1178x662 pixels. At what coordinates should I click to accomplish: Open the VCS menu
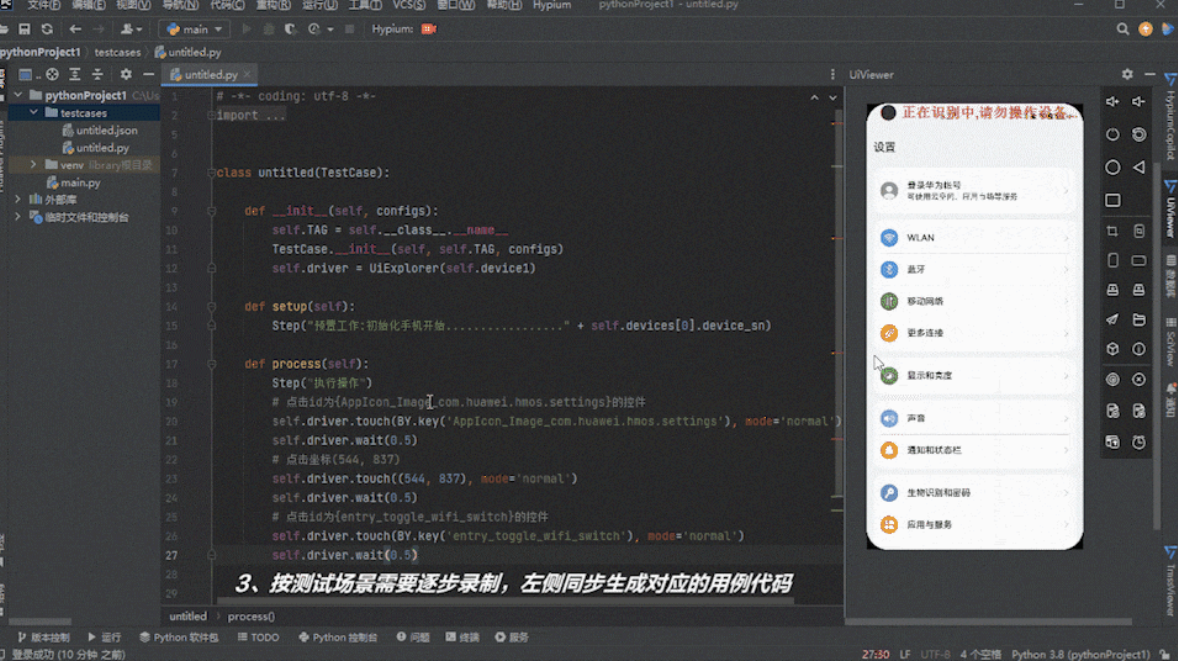coord(408,5)
